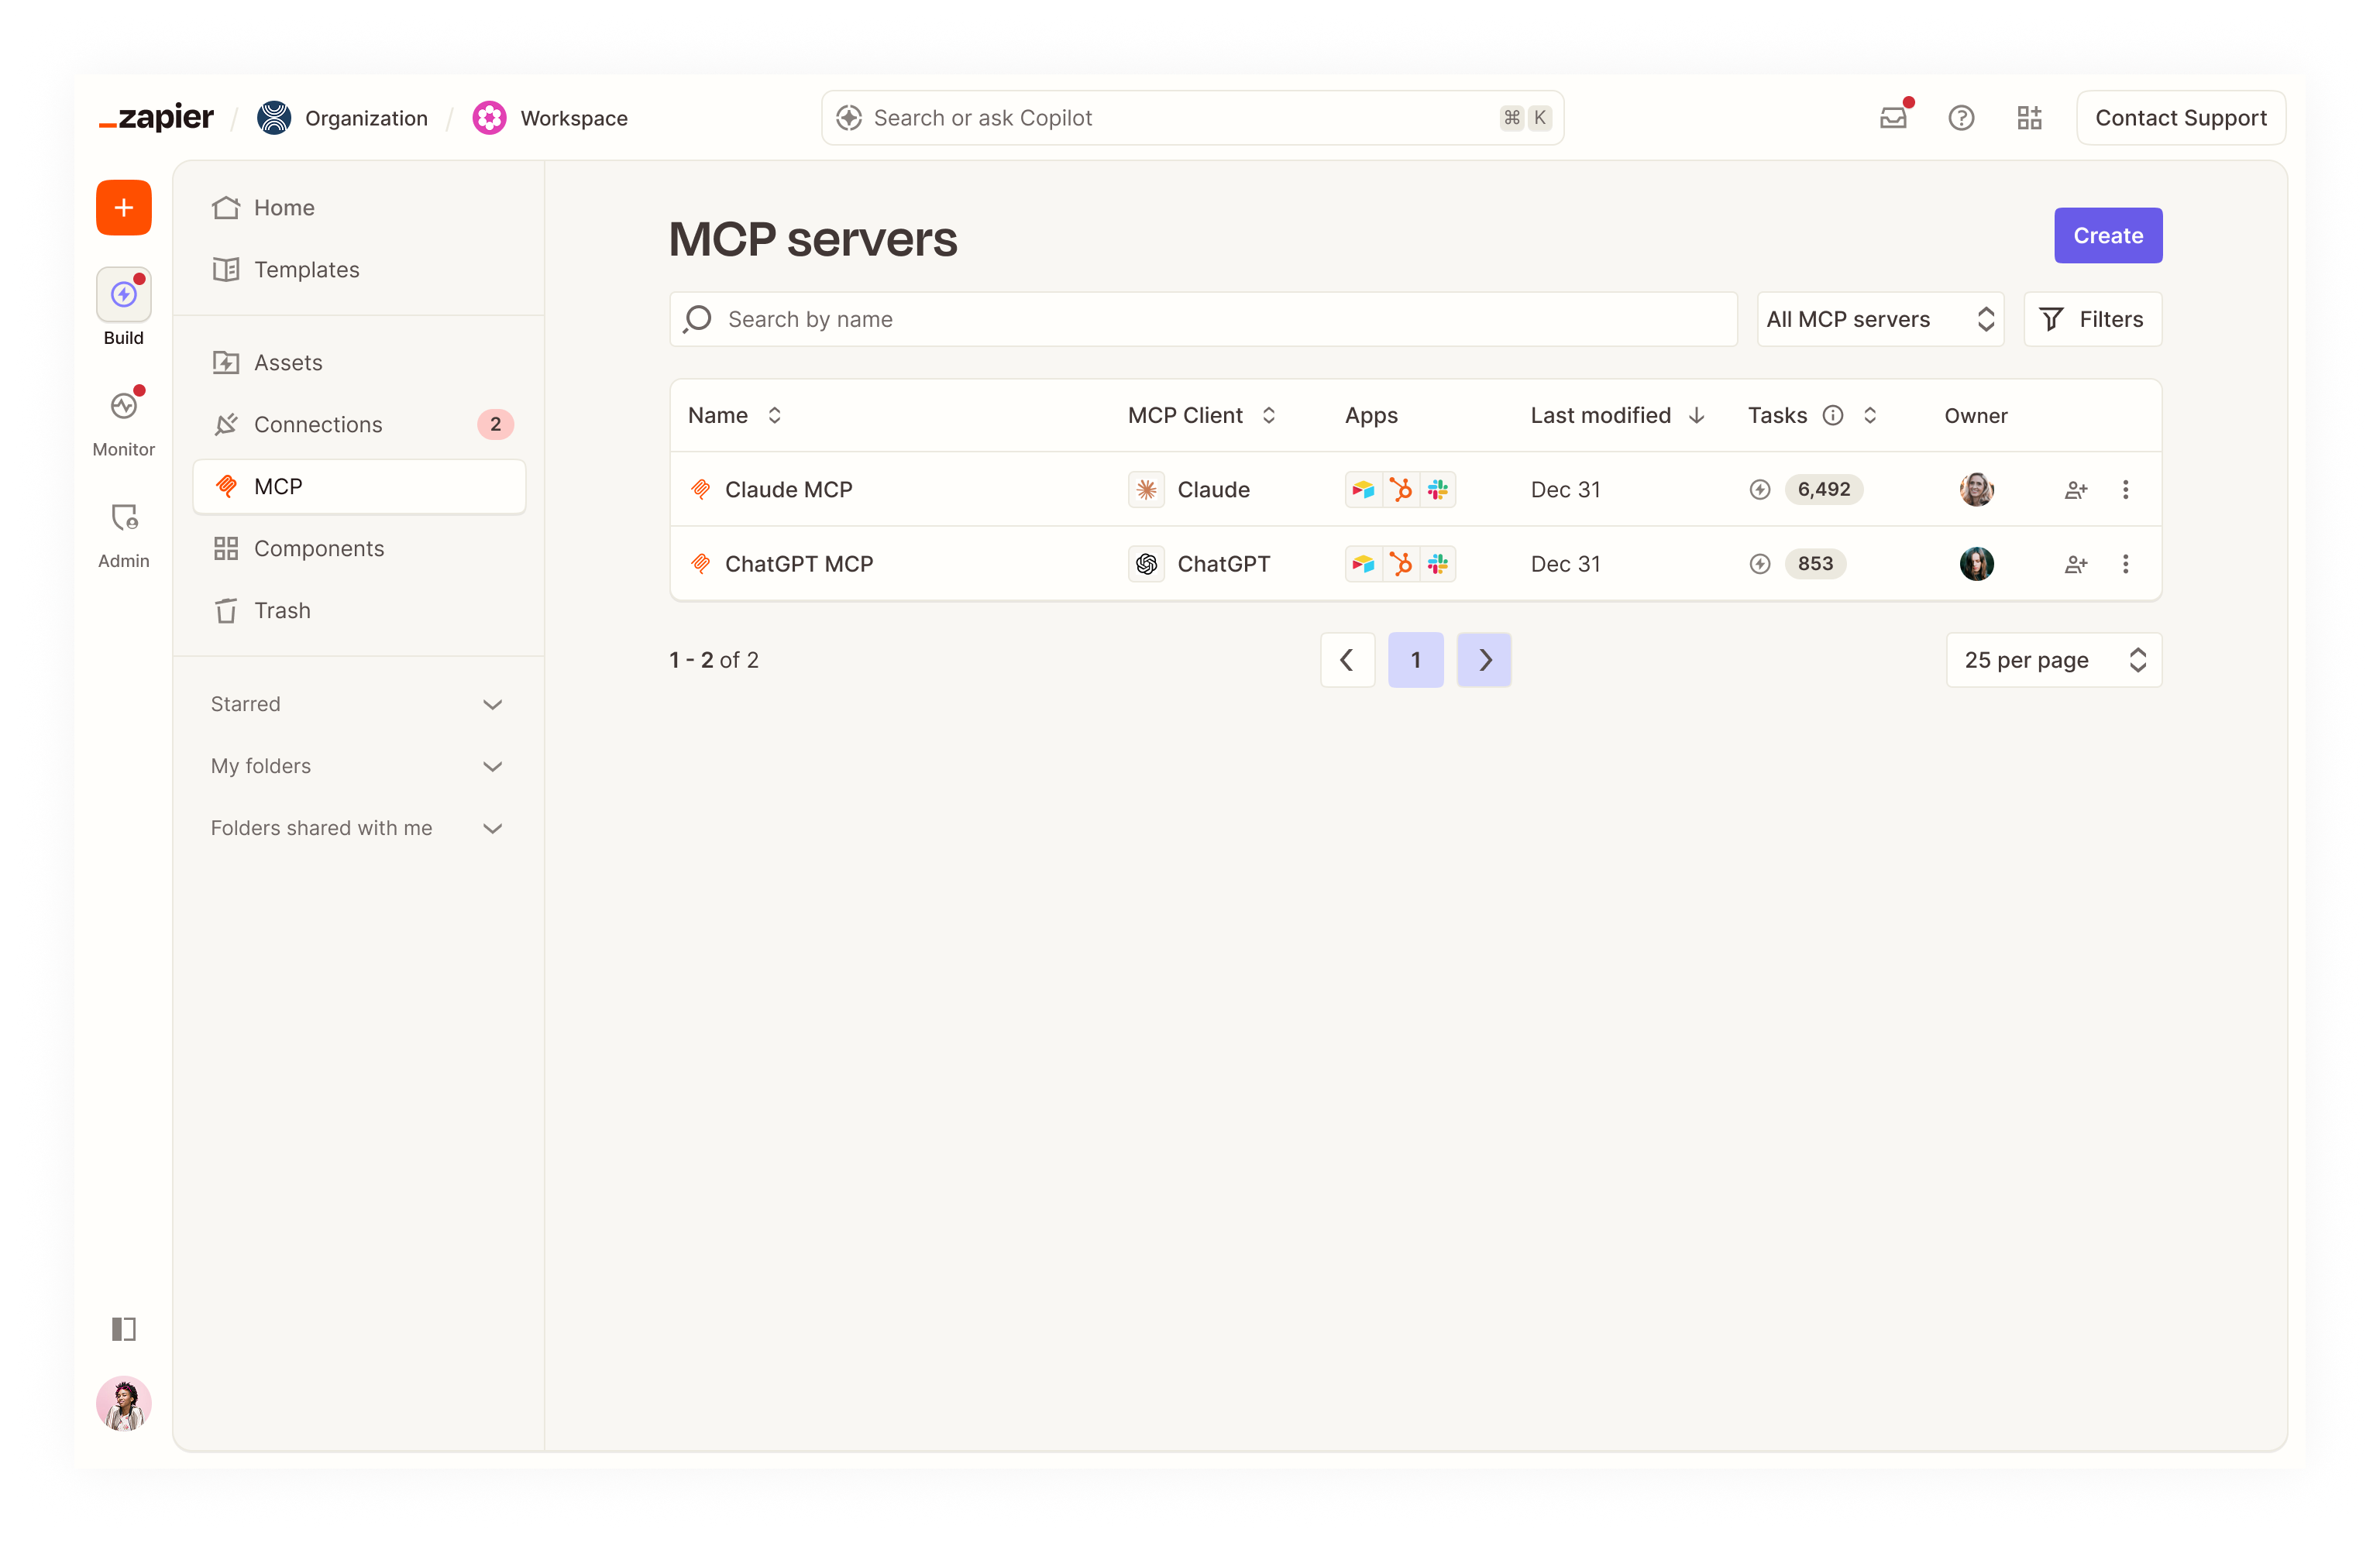Viewport: 2380px width, 1543px height.
Task: Open user profile avatar at bottom
Action: click(124, 1403)
